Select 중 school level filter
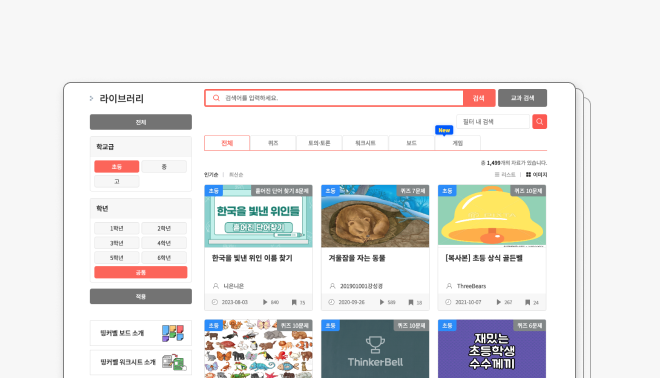This screenshot has height=378, width=660. click(x=164, y=167)
